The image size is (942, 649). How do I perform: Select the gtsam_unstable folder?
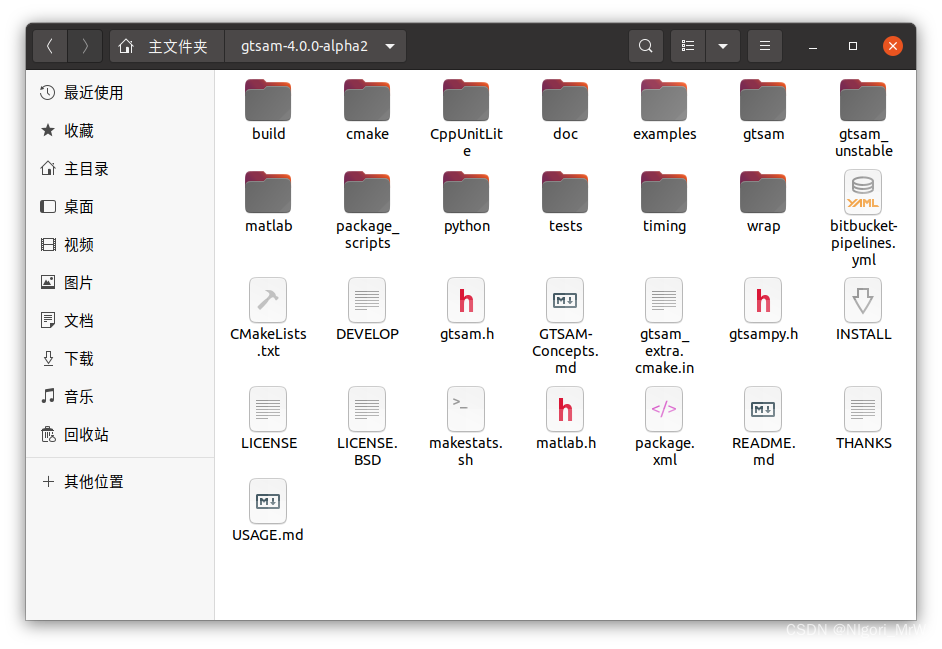click(863, 118)
